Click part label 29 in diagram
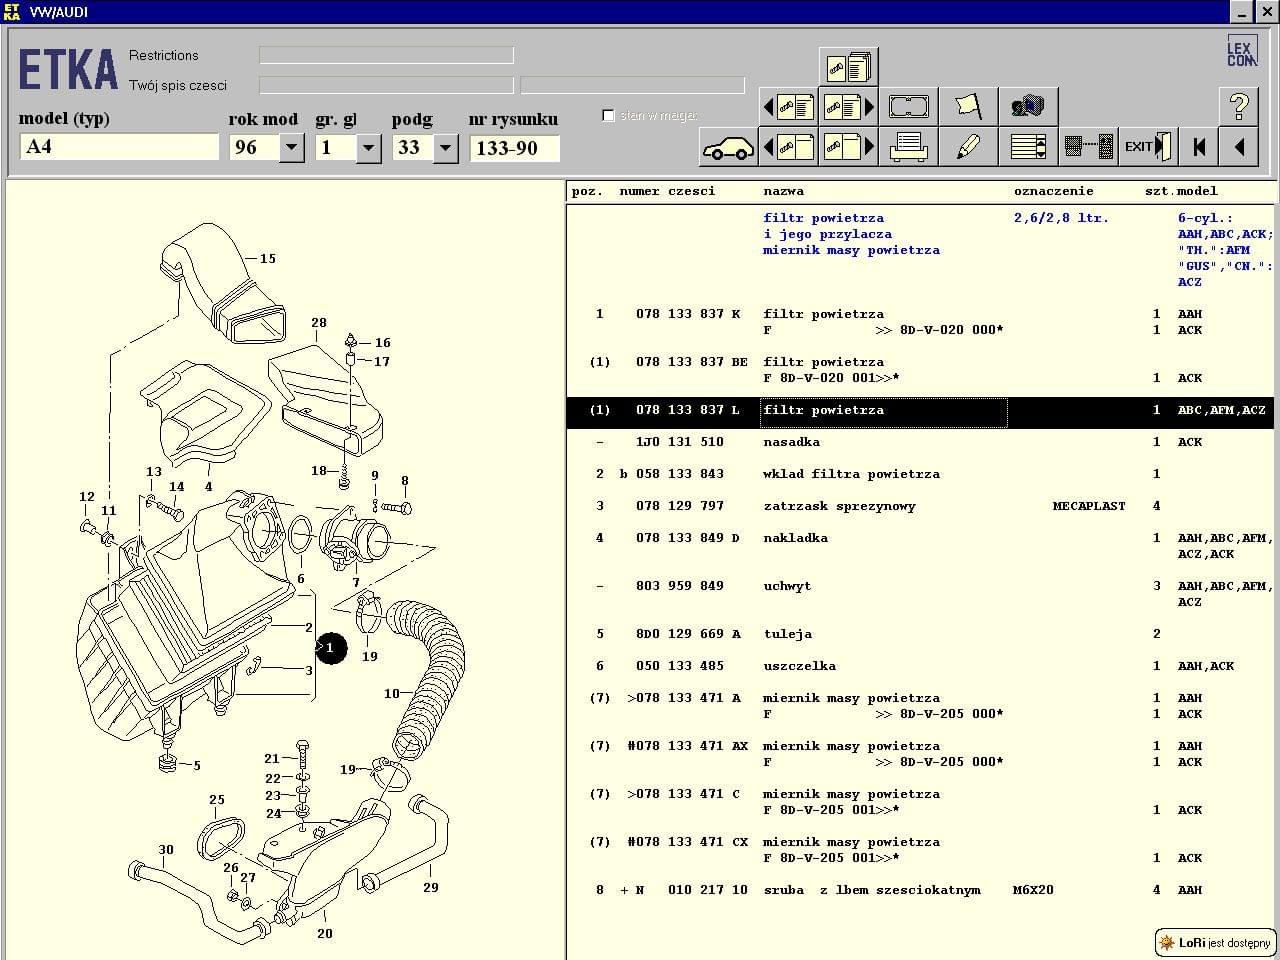Screen dimensions: 1280x960 coord(430,887)
